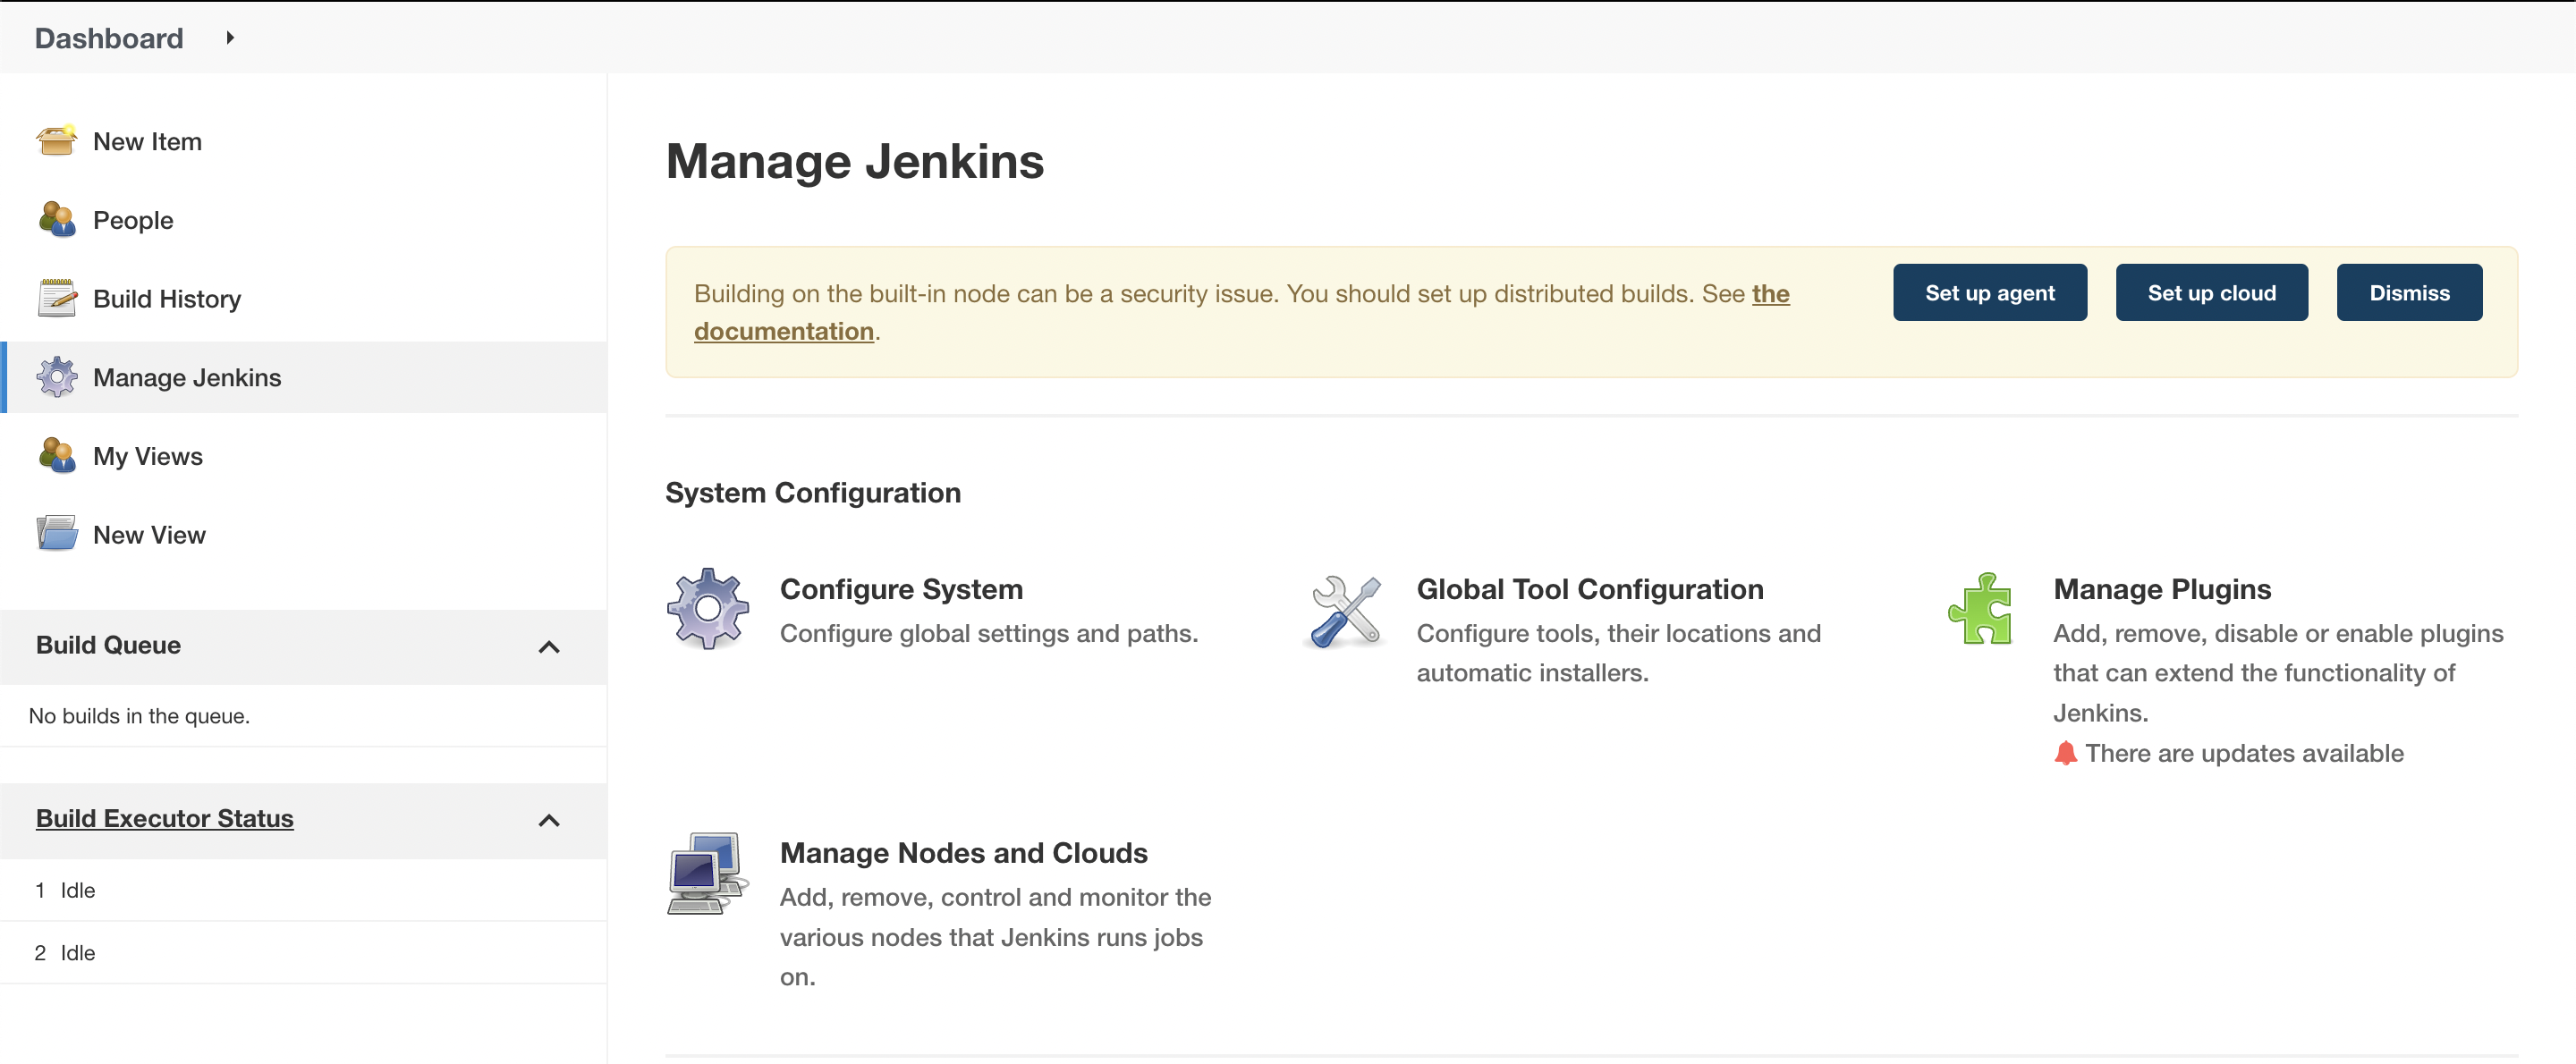Dismiss the security warning banner
Viewport: 2576px width, 1064px height.
tap(2409, 293)
